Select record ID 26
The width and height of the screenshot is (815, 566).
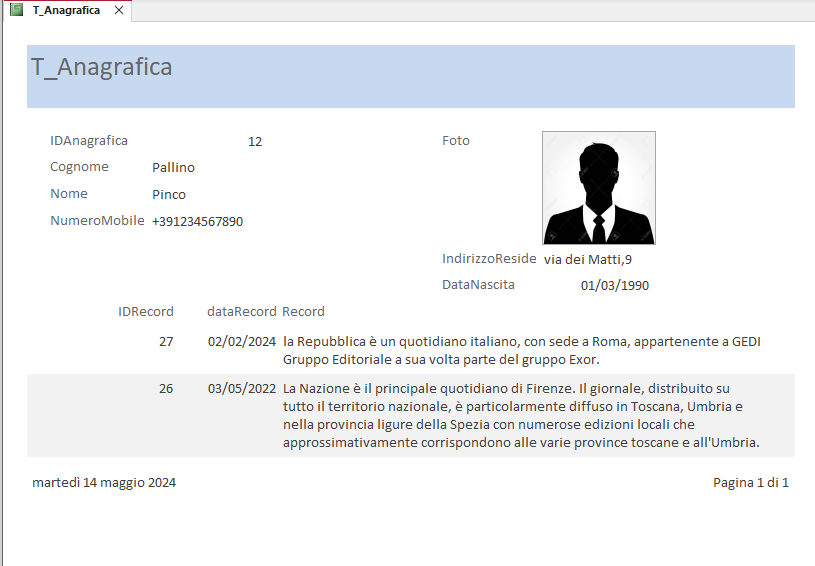tap(166, 388)
